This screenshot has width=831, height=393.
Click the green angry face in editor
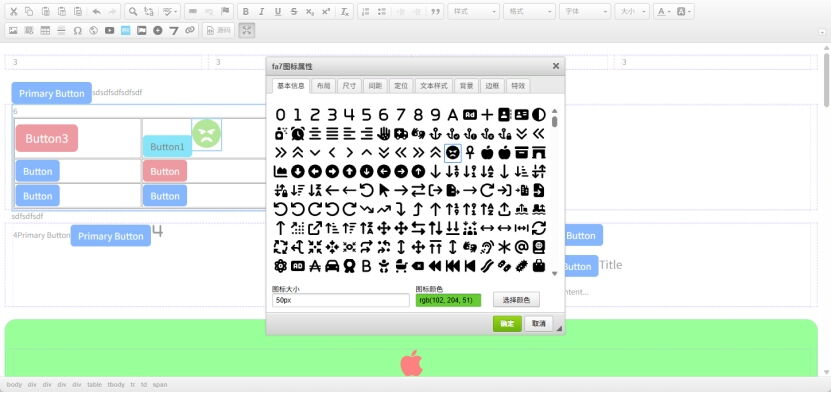[206, 133]
